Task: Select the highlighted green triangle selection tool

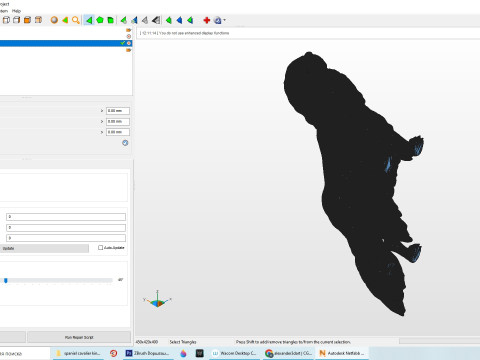Action: [x=89, y=20]
